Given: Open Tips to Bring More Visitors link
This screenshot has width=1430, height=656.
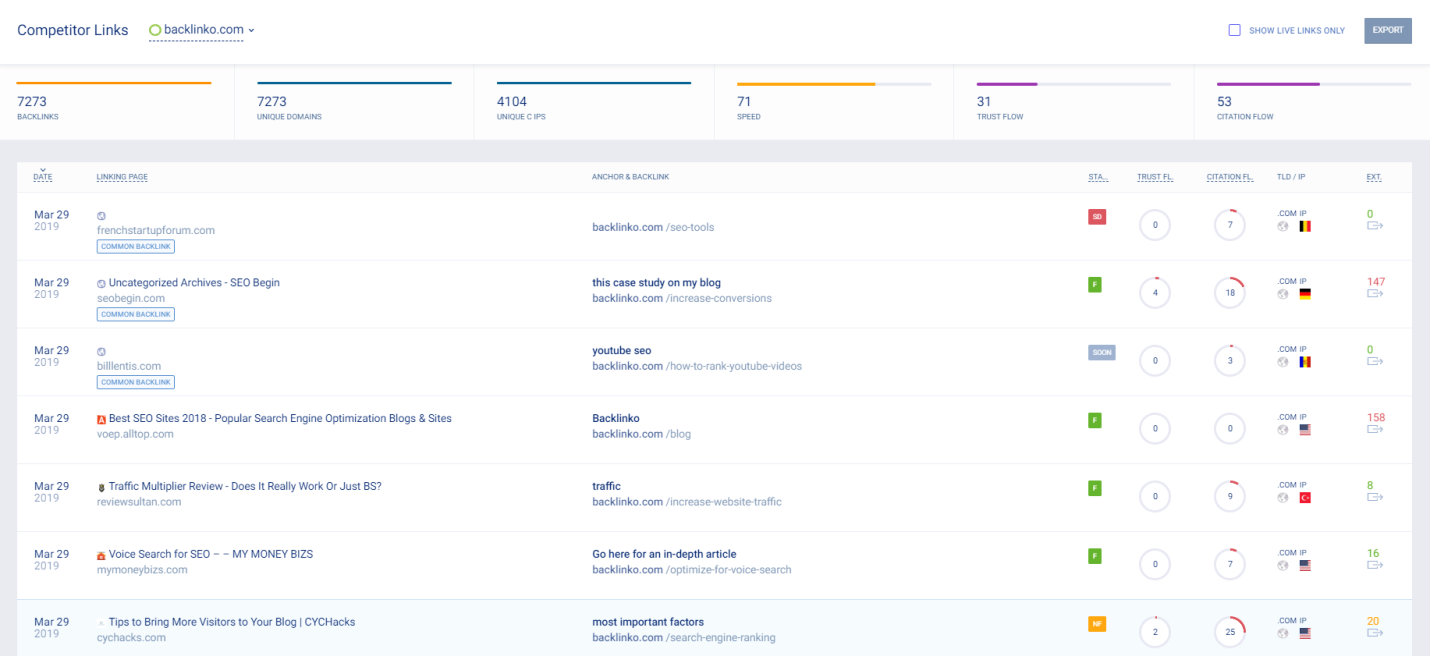Looking at the screenshot, I should (232, 623).
